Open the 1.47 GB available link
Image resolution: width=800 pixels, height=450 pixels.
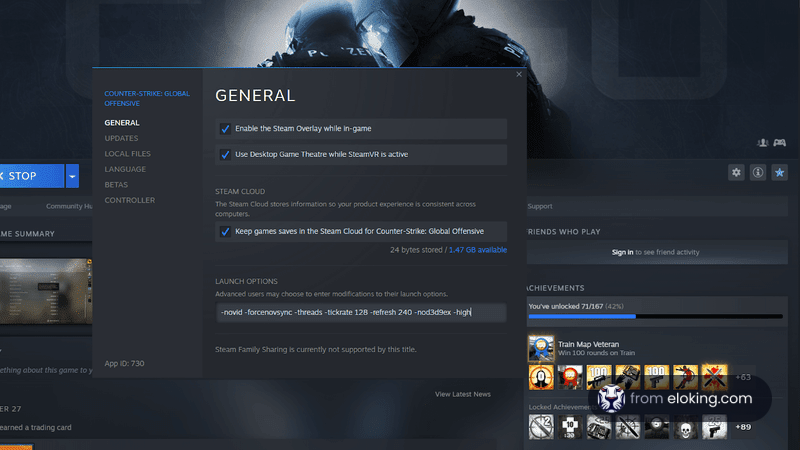point(478,250)
